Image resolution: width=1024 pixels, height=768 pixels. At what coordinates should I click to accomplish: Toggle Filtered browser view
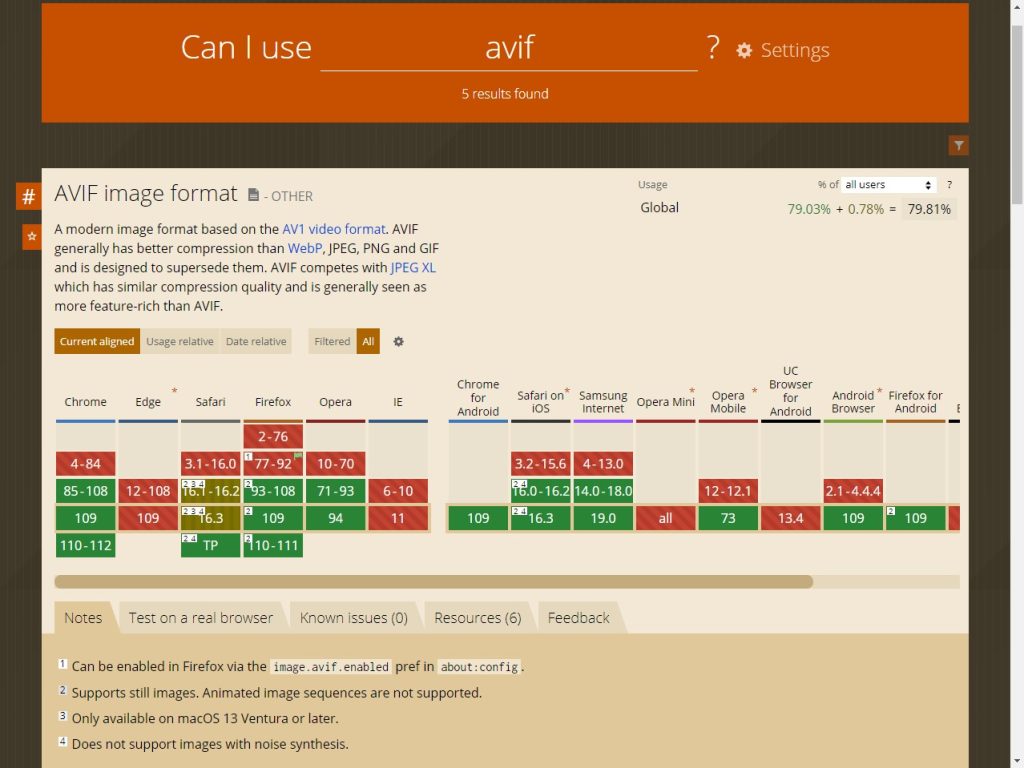click(332, 342)
